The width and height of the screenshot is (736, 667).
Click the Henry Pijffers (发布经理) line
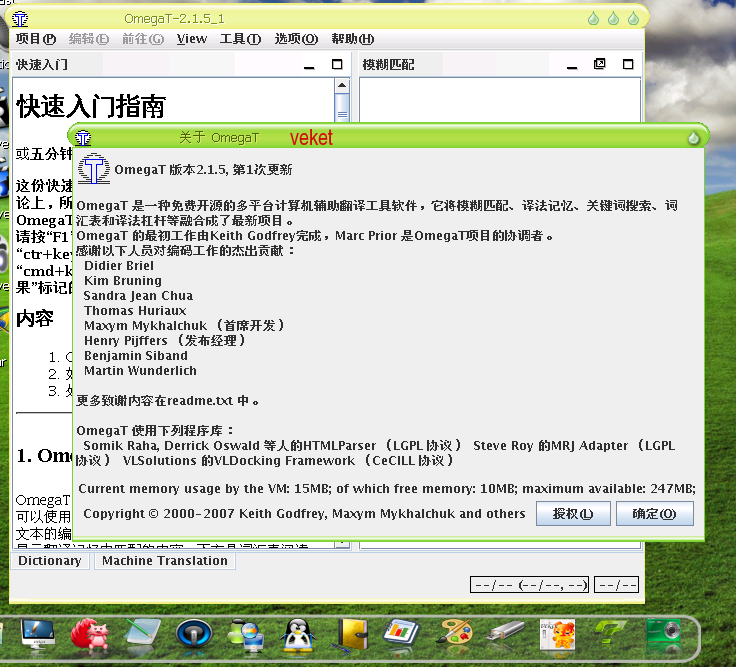pos(165,341)
